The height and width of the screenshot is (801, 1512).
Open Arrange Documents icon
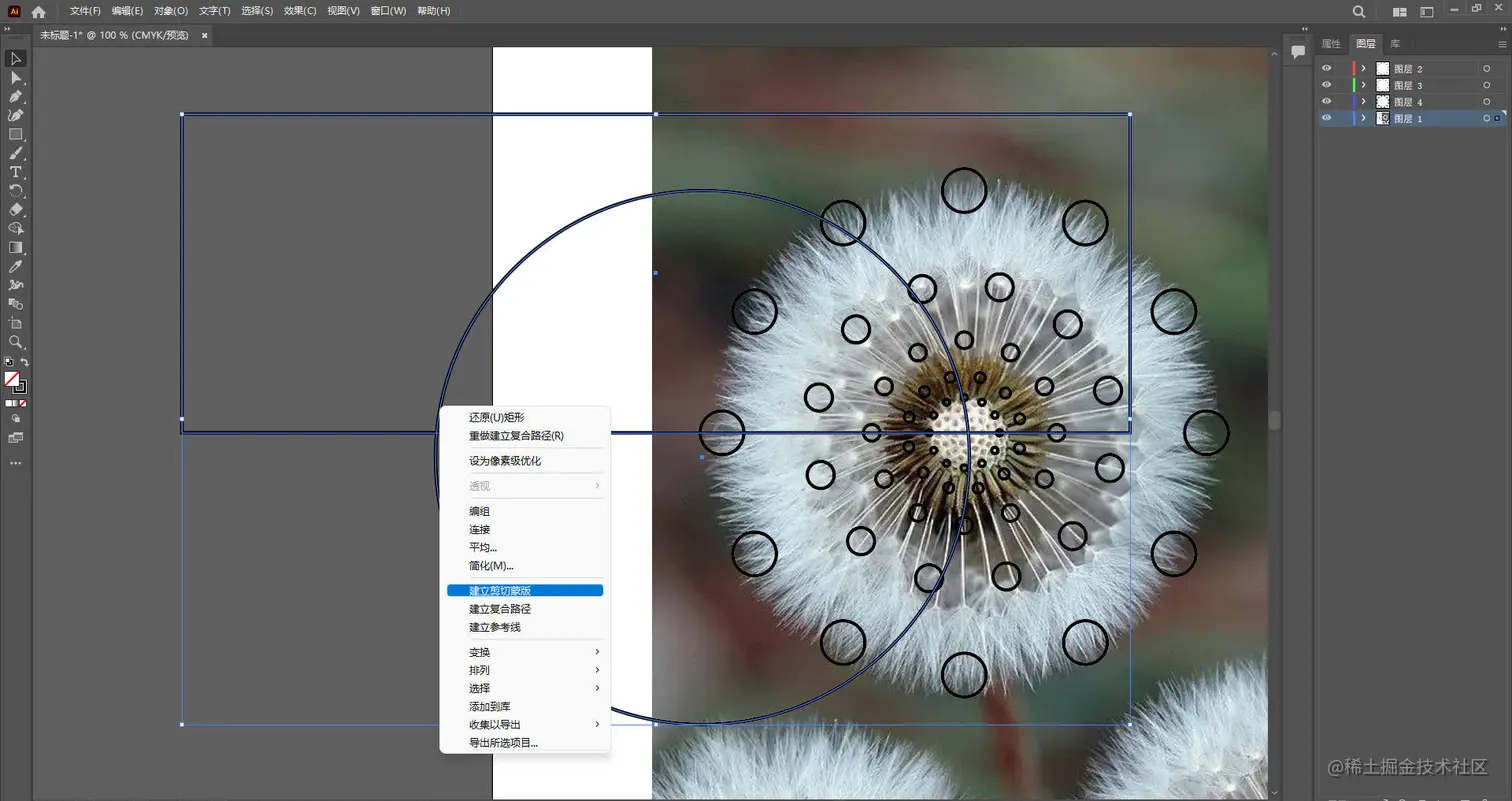point(1400,12)
